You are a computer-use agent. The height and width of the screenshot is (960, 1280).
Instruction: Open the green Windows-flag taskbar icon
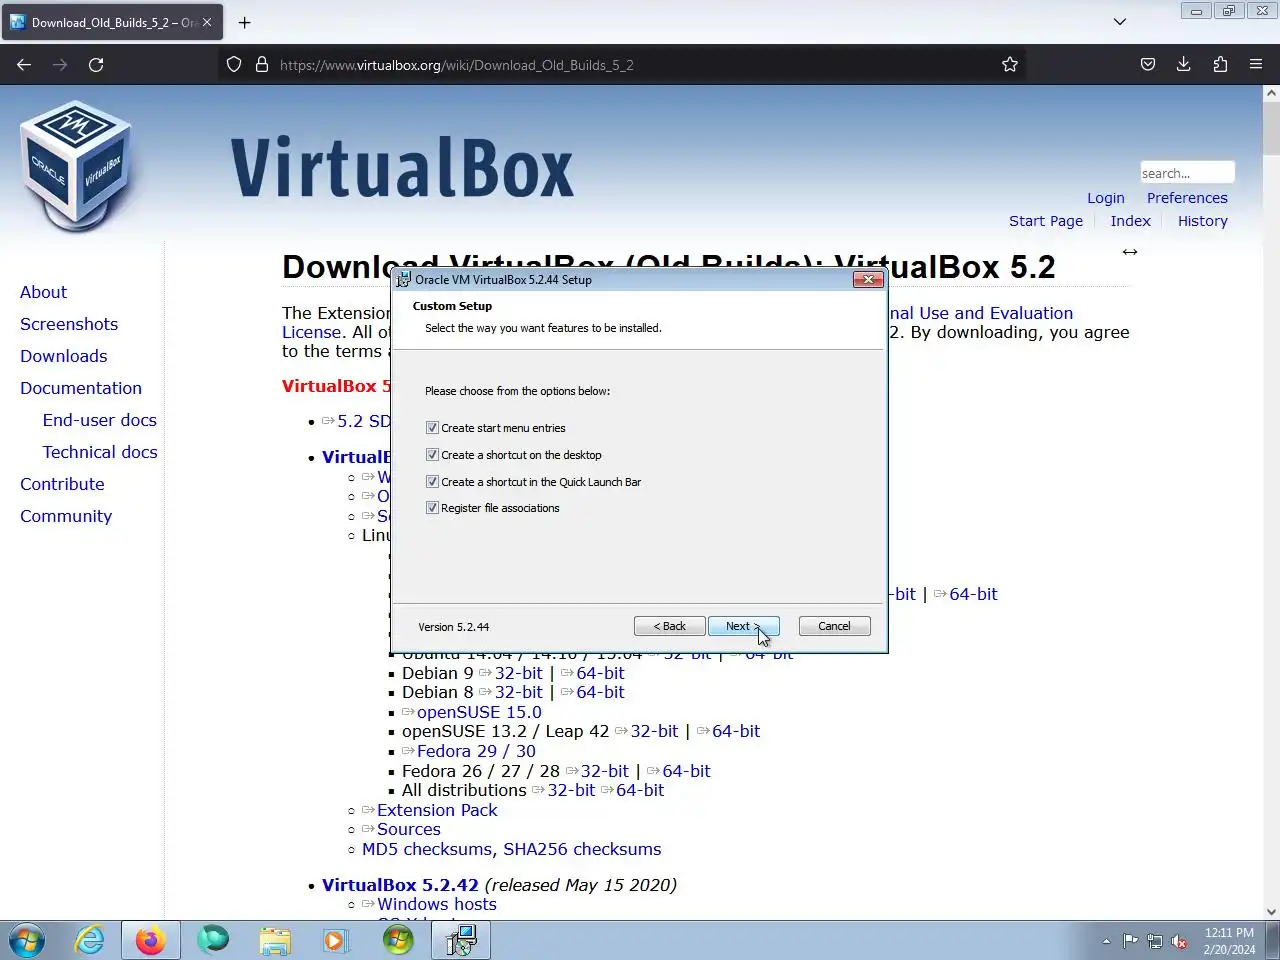[398, 940]
